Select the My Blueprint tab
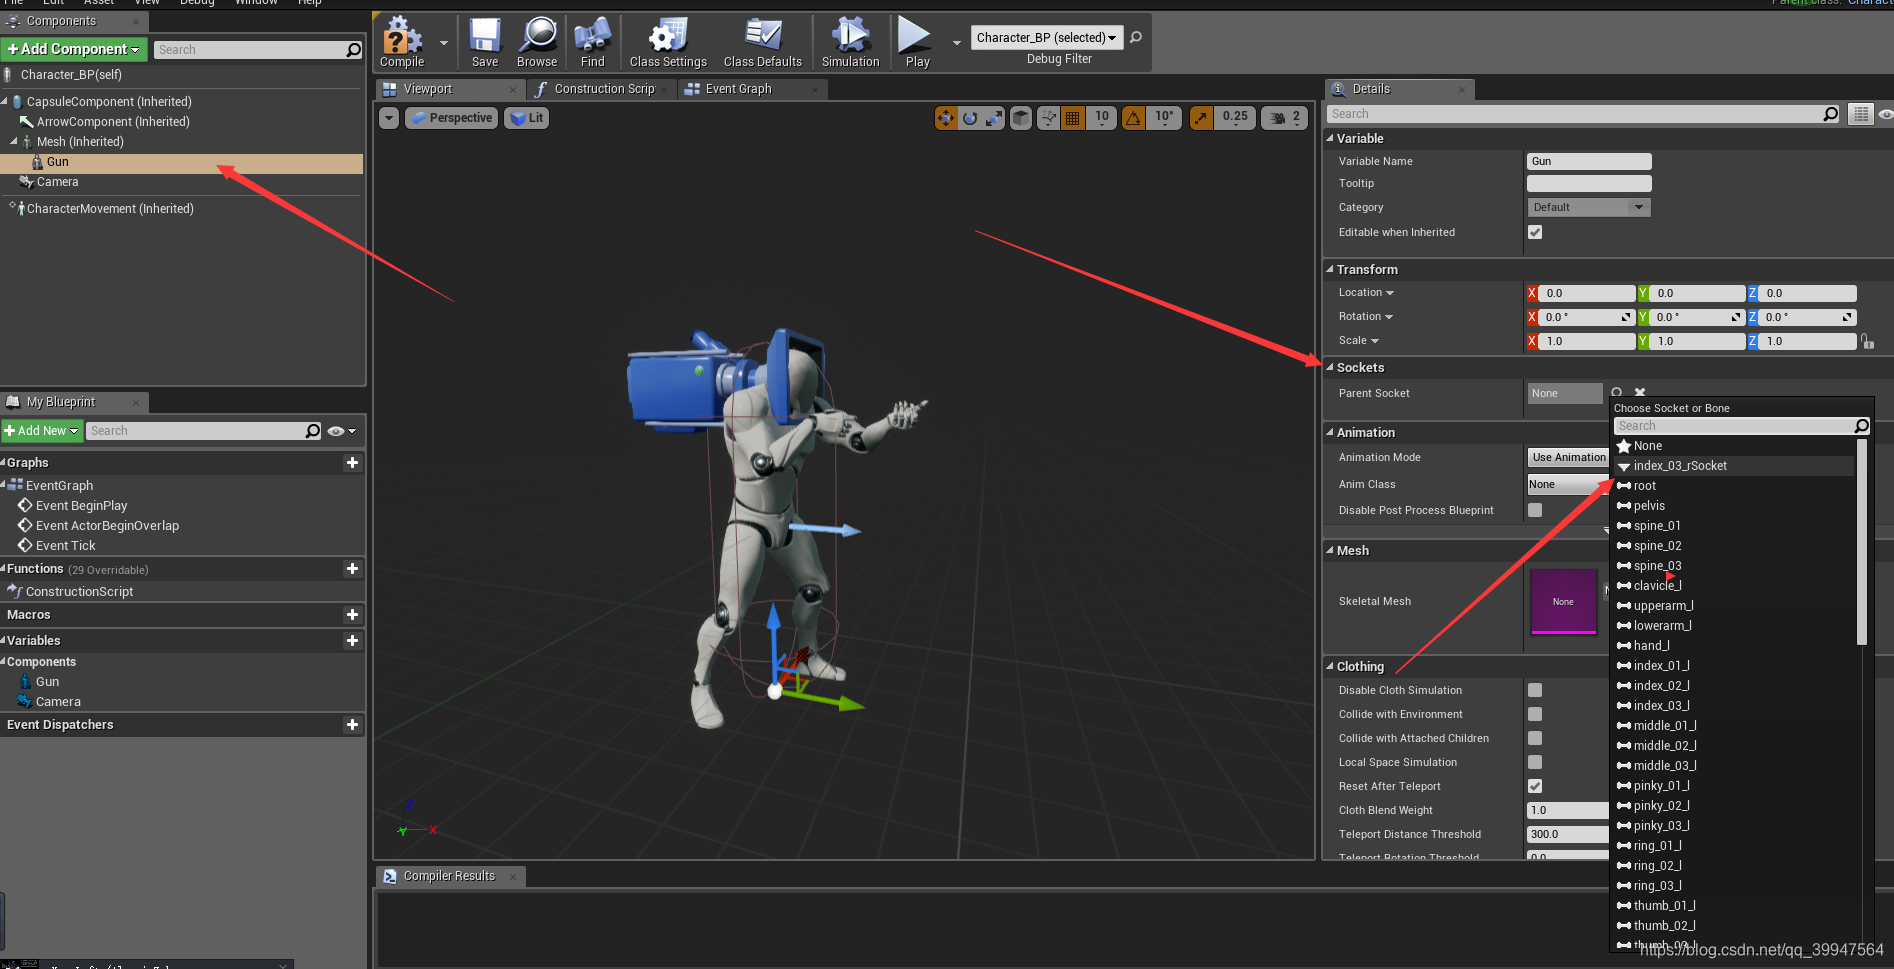 (x=61, y=402)
